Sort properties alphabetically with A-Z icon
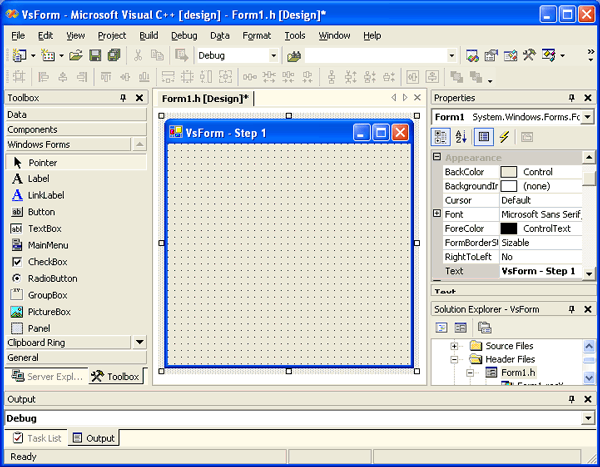600x467 pixels. [462, 137]
